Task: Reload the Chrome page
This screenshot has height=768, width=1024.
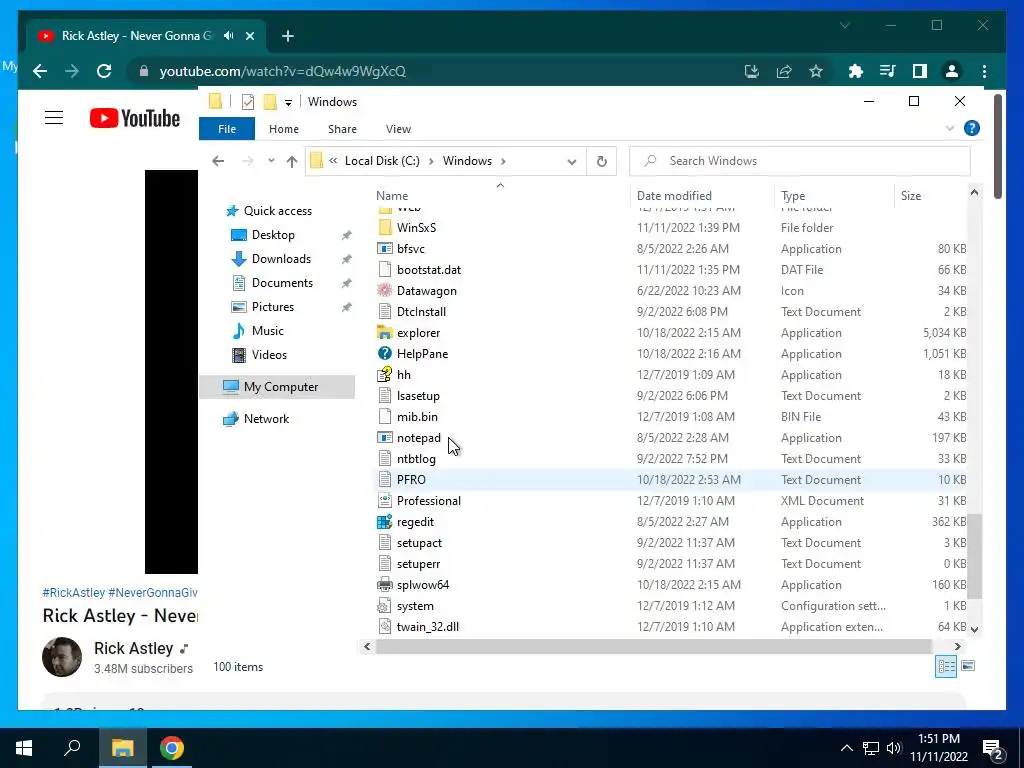Action: click(x=104, y=71)
